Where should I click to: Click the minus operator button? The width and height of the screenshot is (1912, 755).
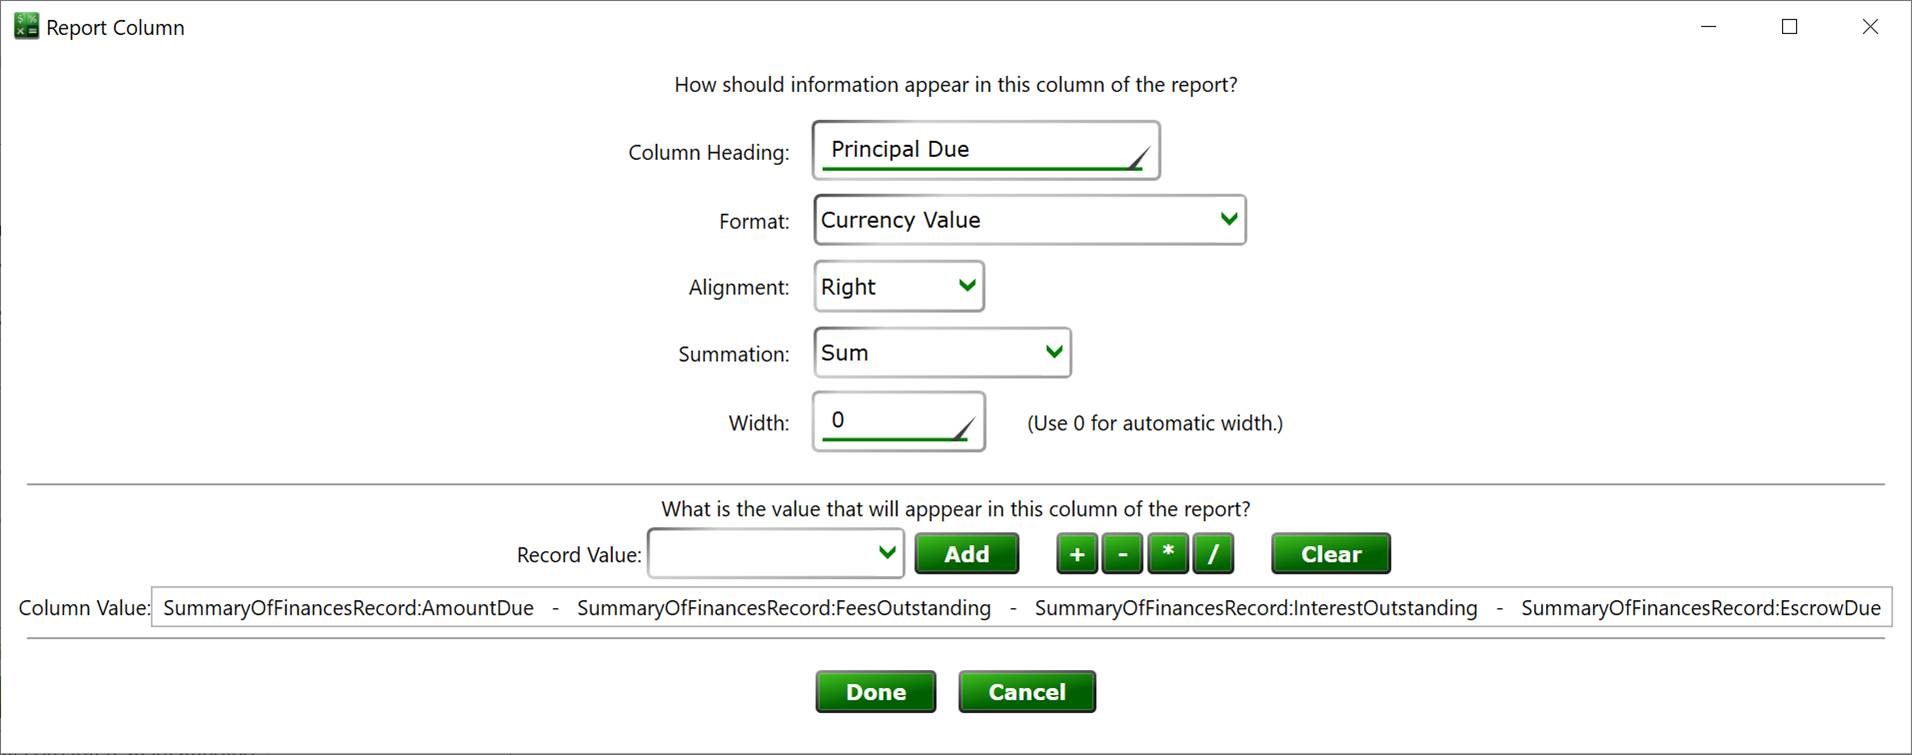[x=1122, y=554]
